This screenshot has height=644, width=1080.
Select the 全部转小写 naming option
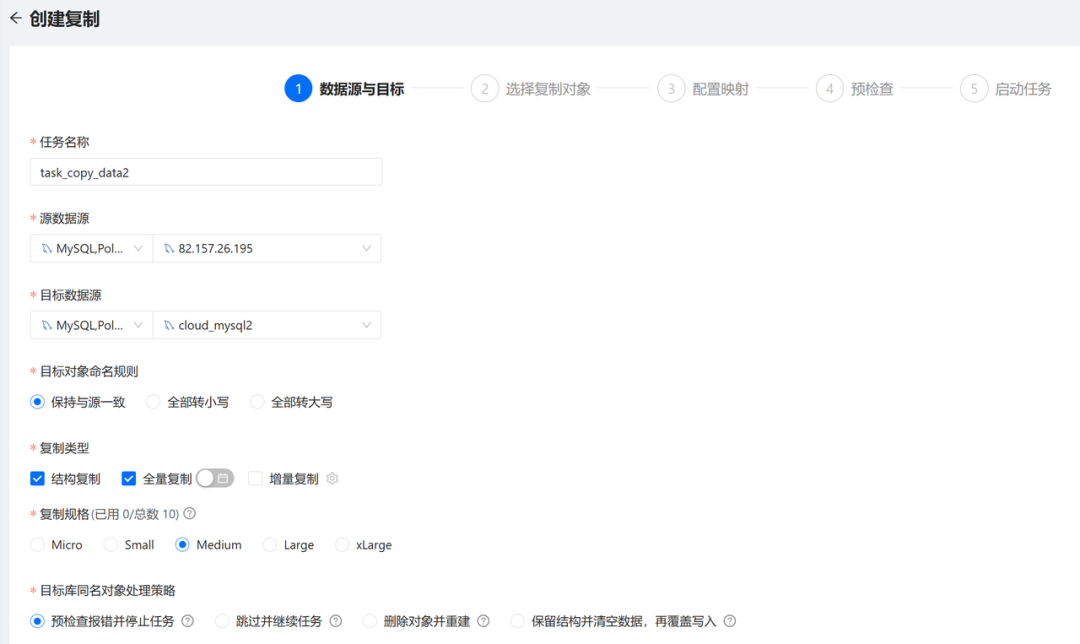(153, 402)
